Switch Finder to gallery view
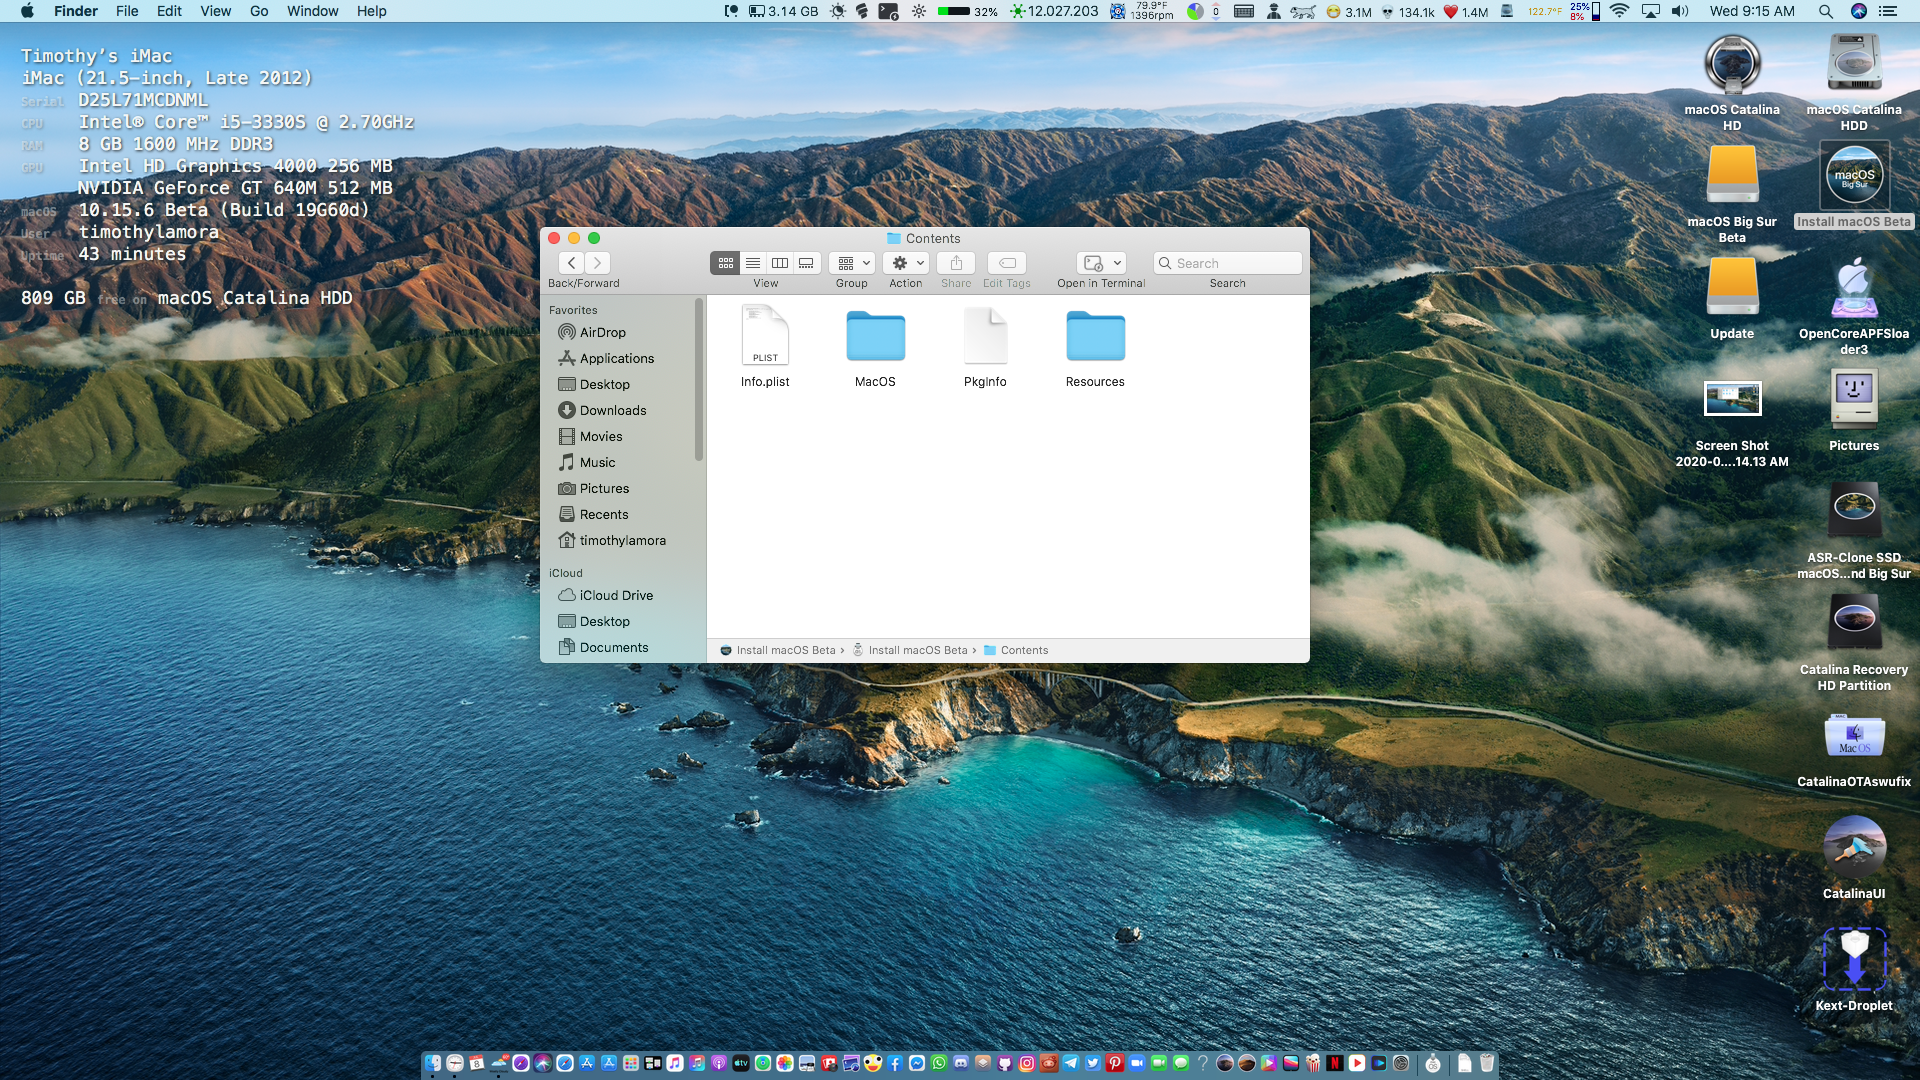 pos(806,263)
